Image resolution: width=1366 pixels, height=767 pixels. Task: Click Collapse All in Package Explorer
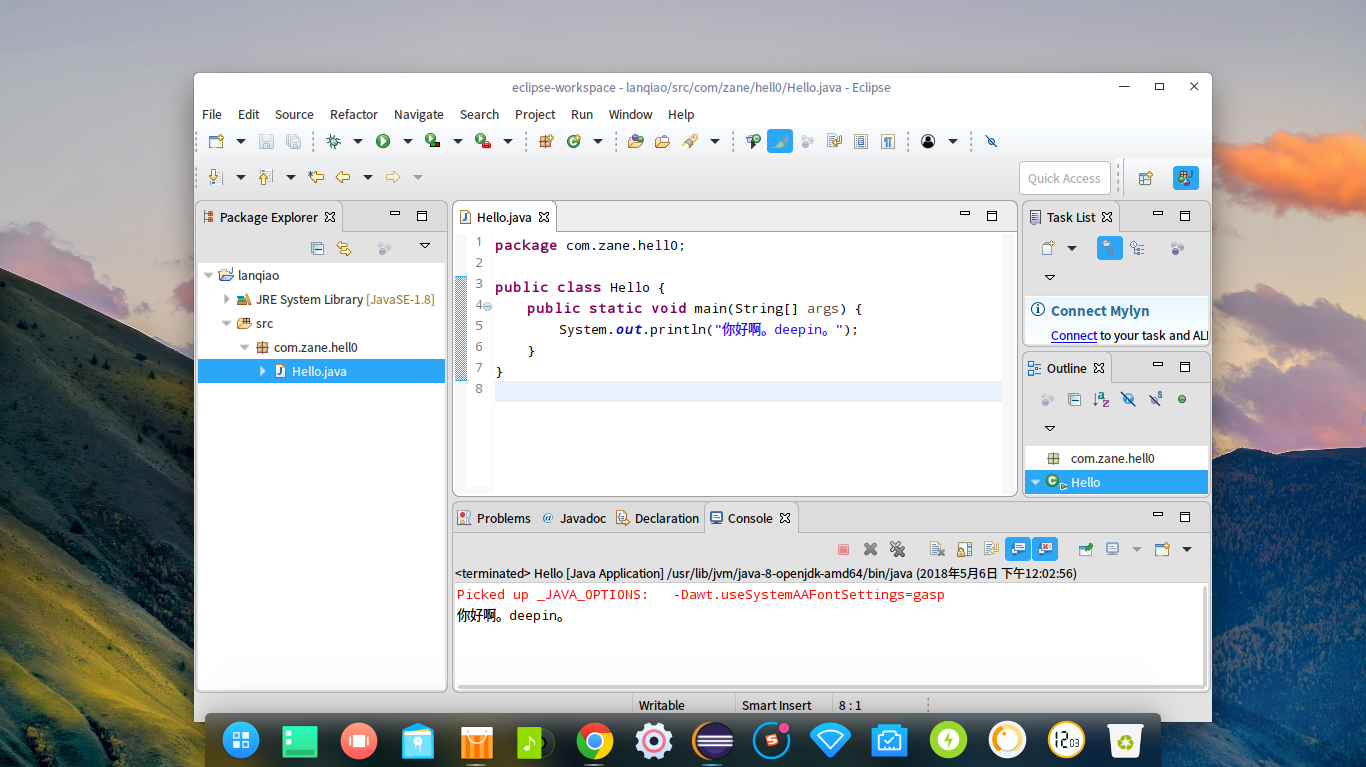(317, 248)
